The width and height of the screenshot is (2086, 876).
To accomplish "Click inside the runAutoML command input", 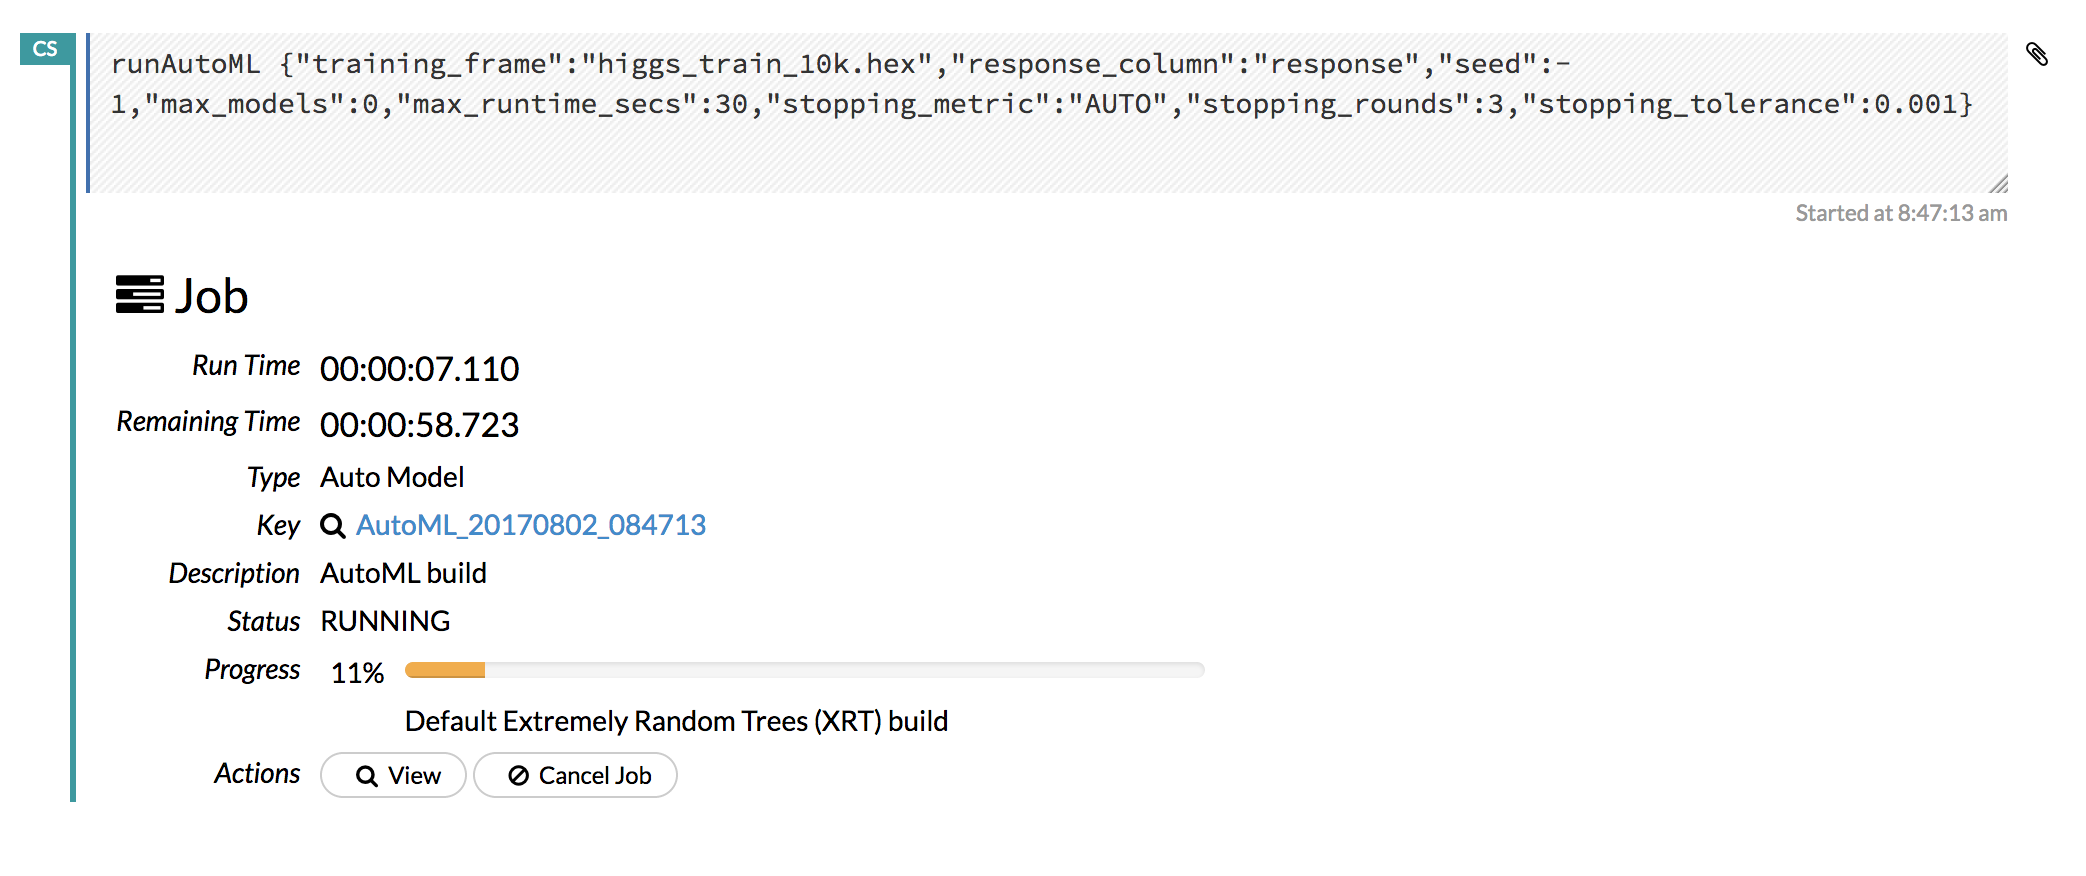I will click(x=1048, y=113).
